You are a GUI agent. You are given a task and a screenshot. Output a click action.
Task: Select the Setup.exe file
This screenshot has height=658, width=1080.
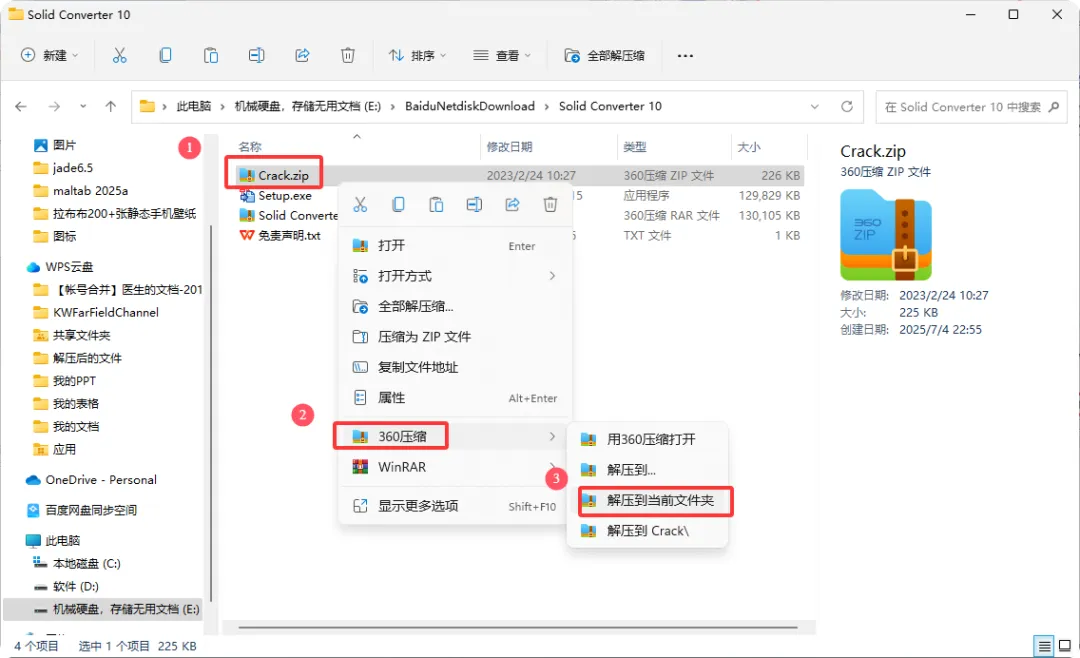(x=284, y=196)
